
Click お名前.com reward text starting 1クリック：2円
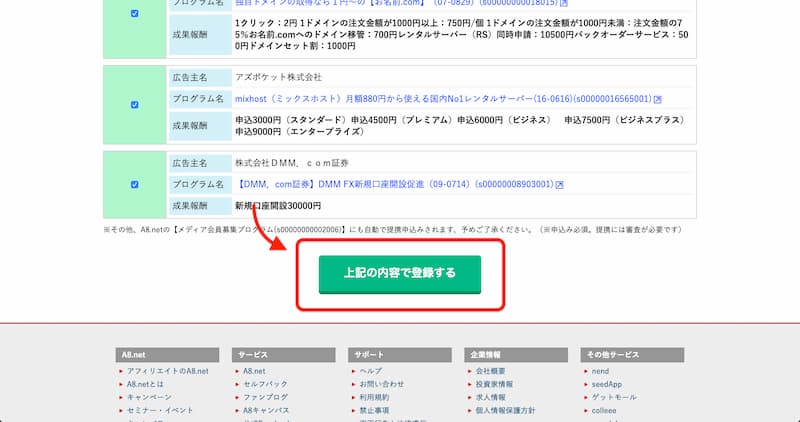click(462, 34)
